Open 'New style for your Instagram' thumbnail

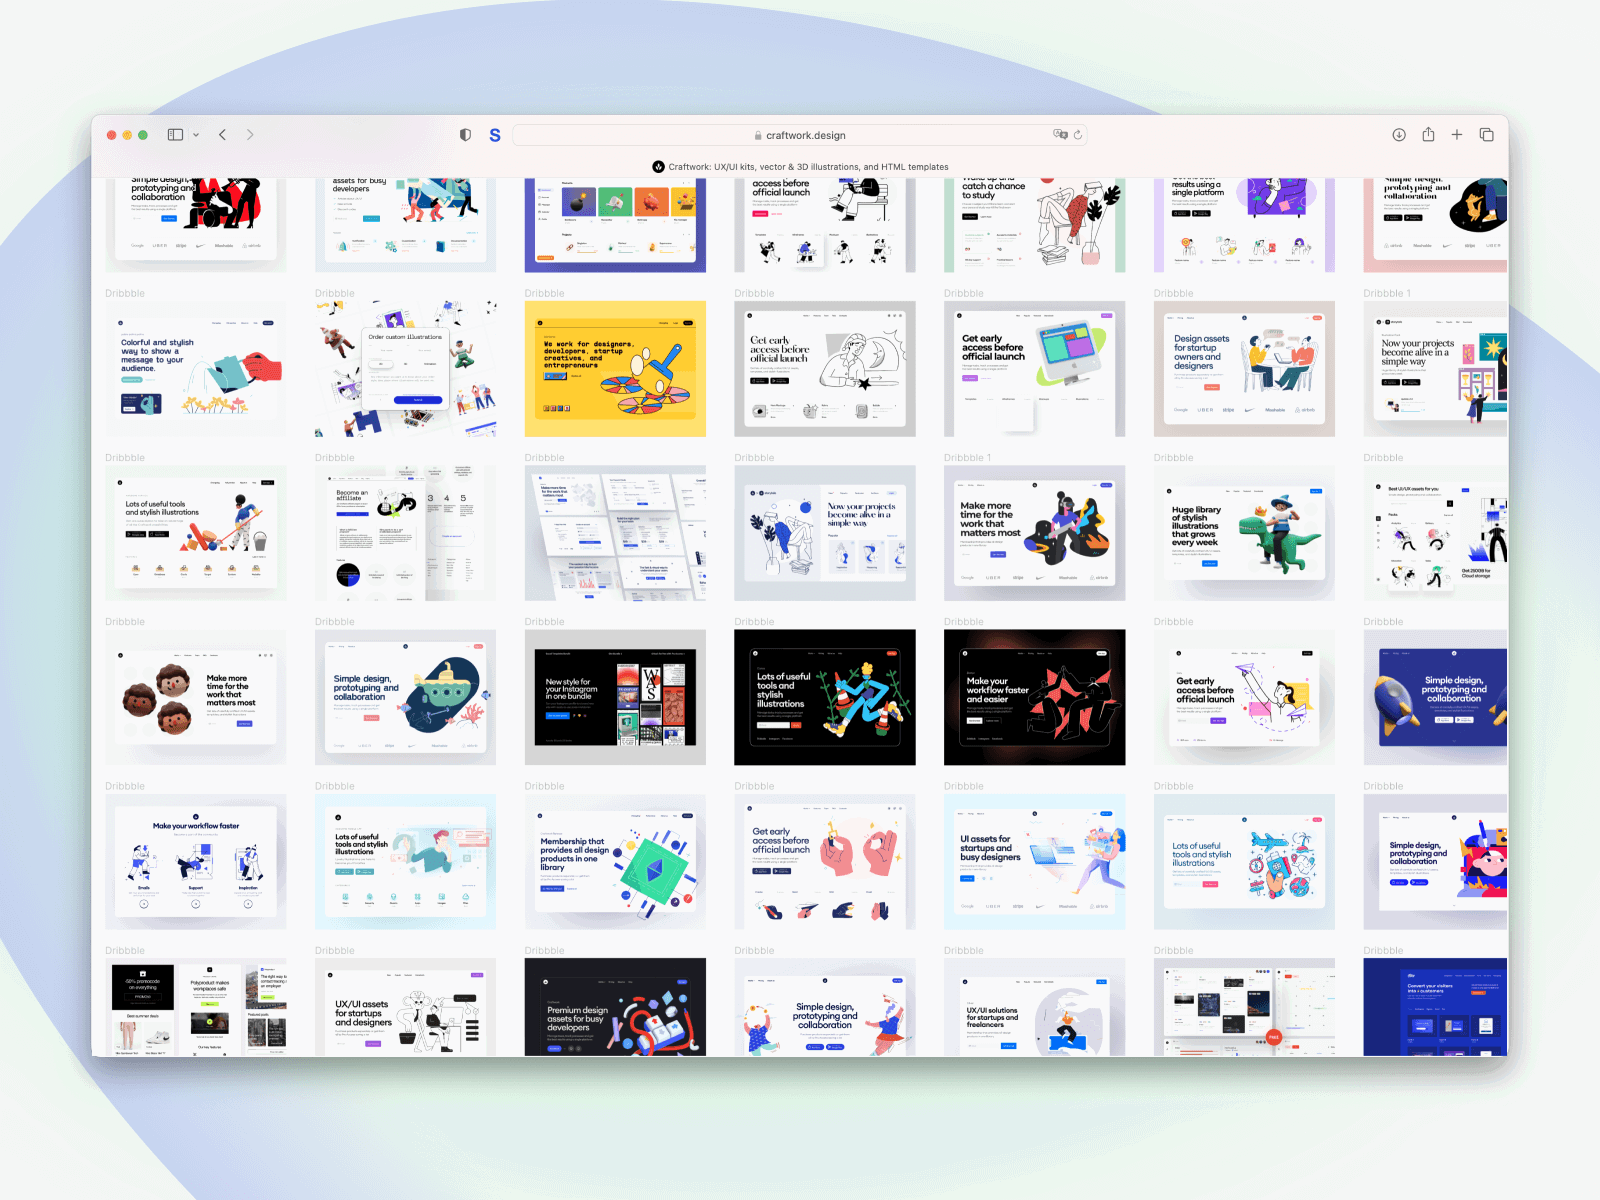tap(615, 697)
